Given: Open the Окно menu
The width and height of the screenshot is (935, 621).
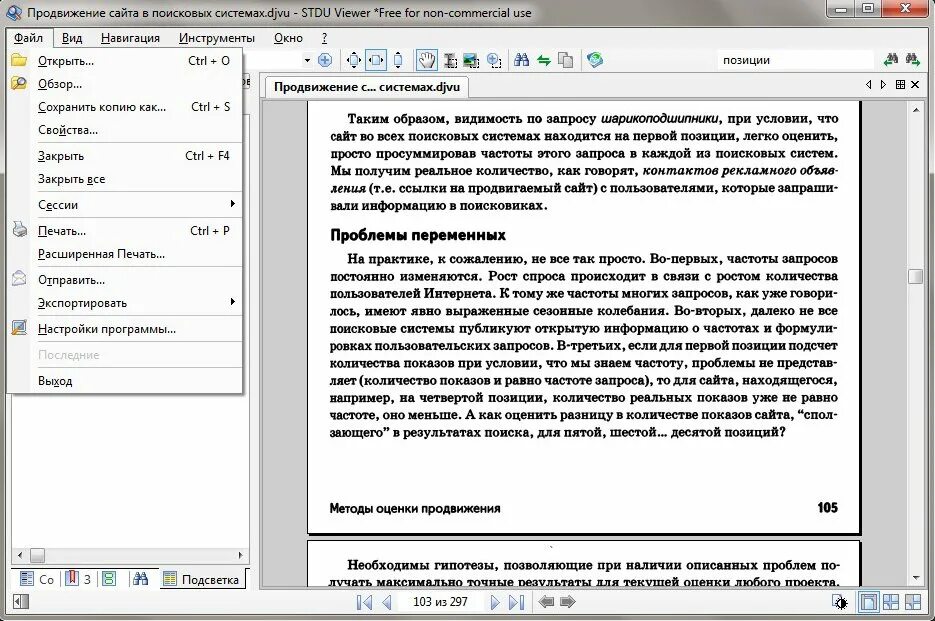Looking at the screenshot, I should pyautogui.click(x=288, y=38).
